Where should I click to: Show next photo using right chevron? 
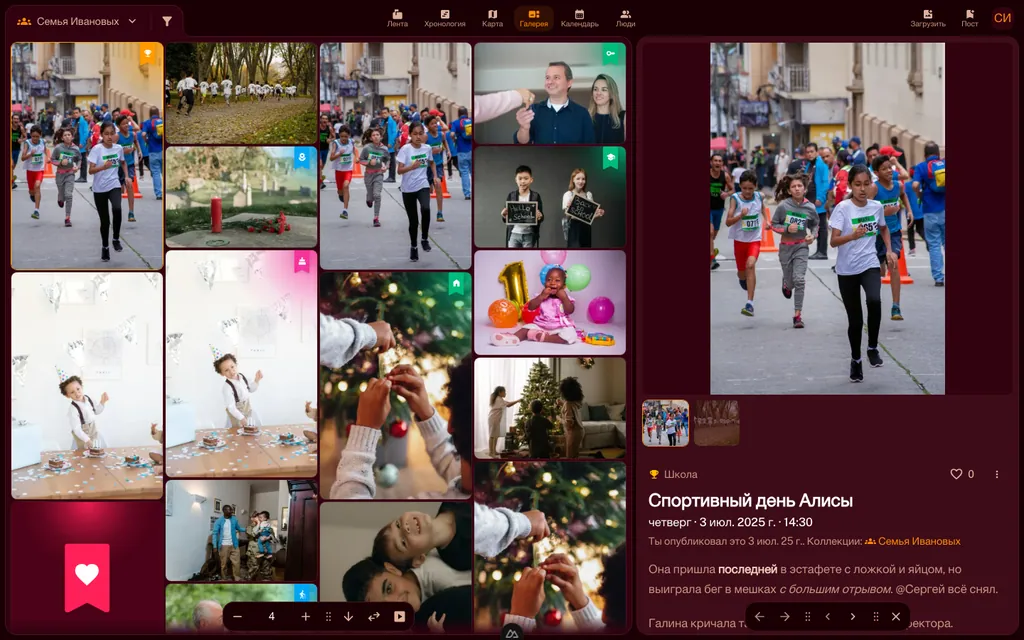[852, 616]
